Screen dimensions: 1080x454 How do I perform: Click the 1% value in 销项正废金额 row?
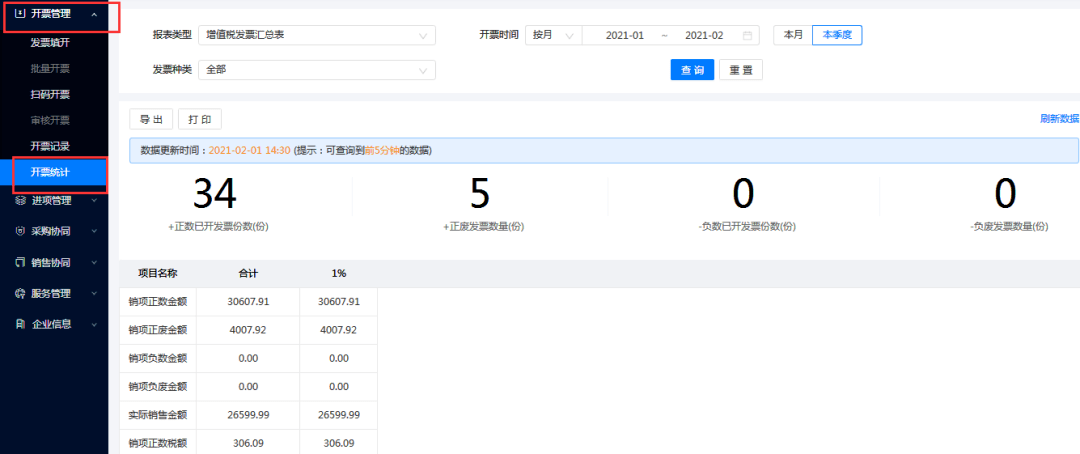pyautogui.click(x=339, y=330)
